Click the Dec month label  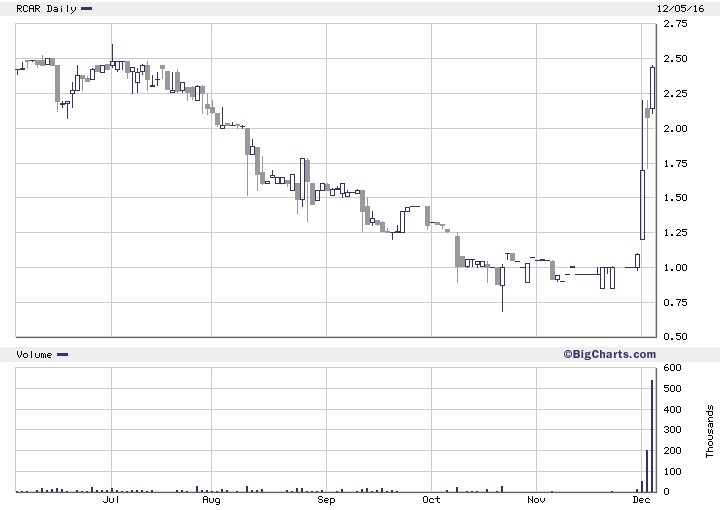[641, 500]
